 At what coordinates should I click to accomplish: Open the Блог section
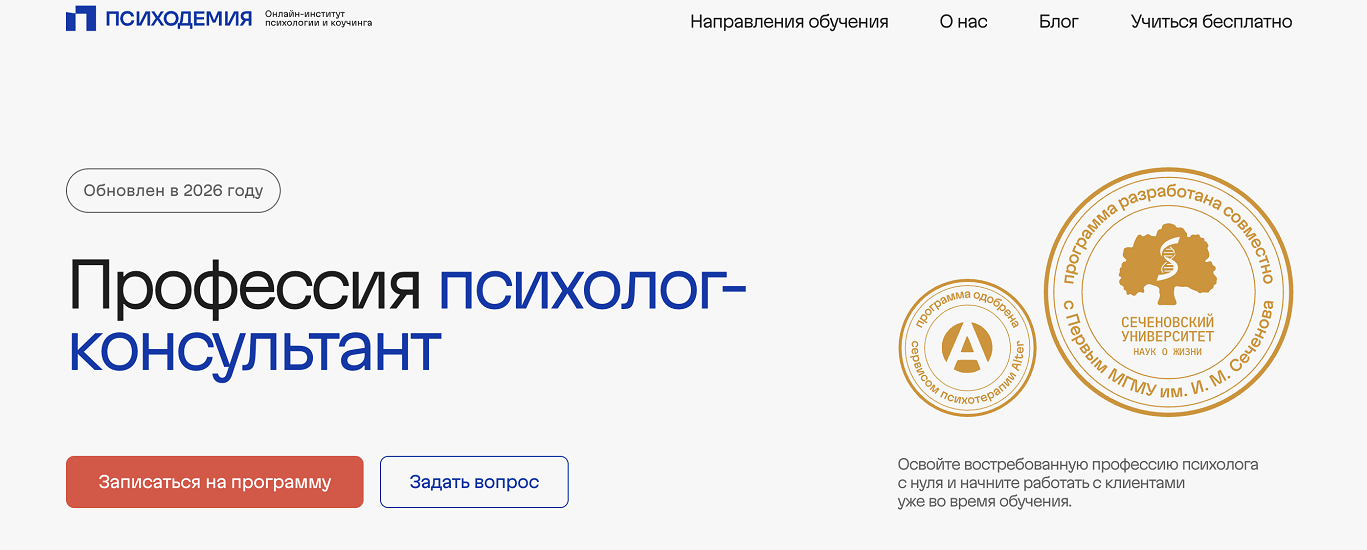[x=1059, y=22]
